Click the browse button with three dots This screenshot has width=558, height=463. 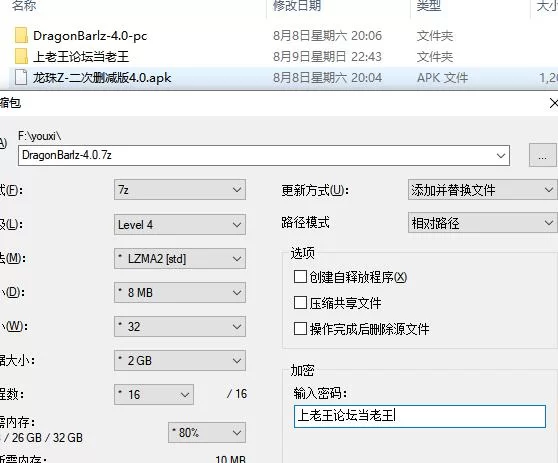tap(542, 155)
